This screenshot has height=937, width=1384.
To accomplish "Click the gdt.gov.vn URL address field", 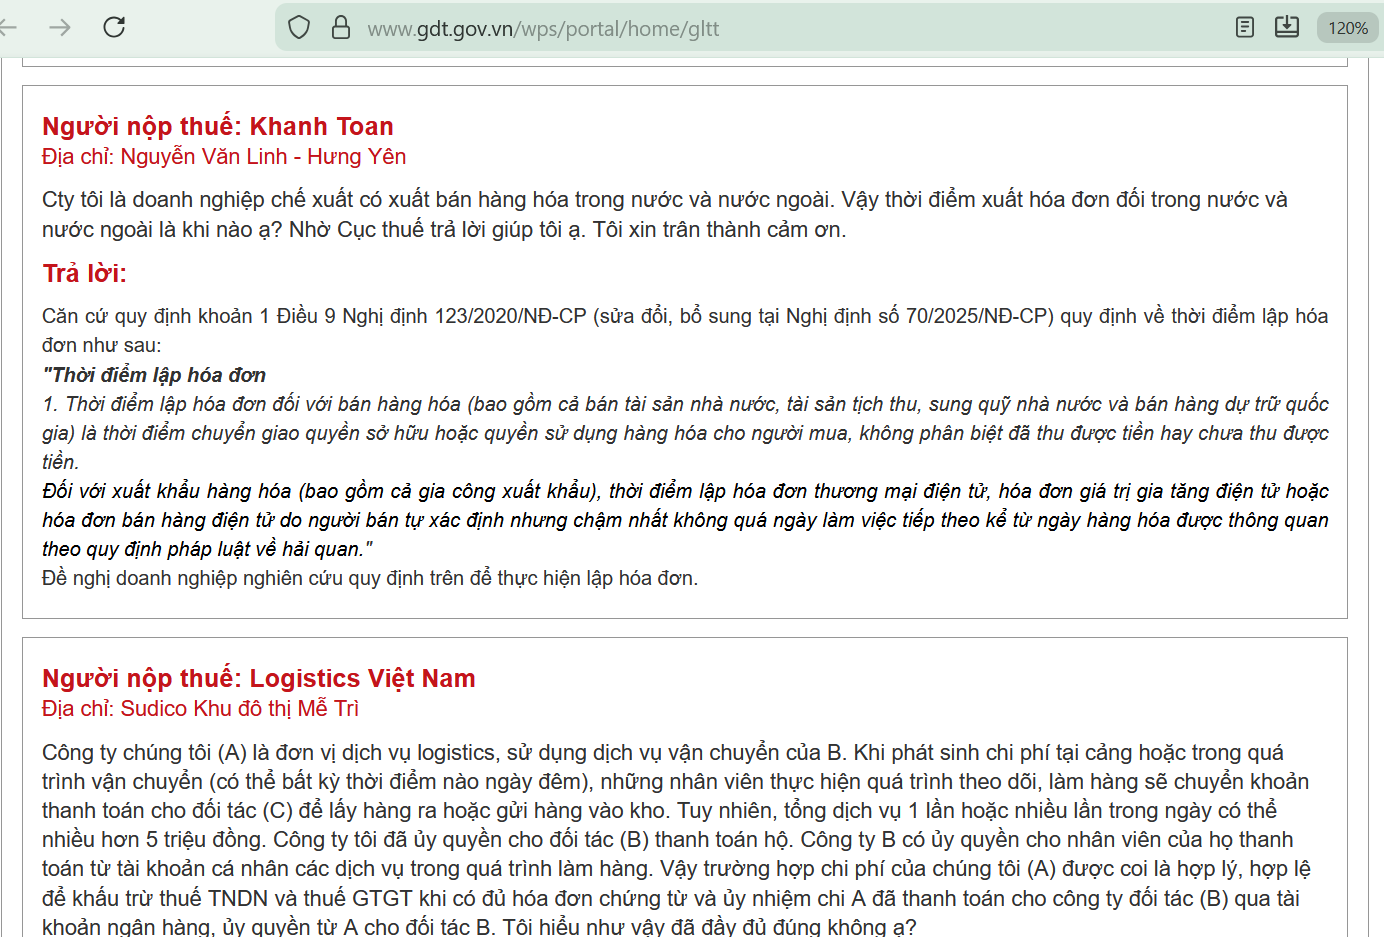I will [700, 29].
